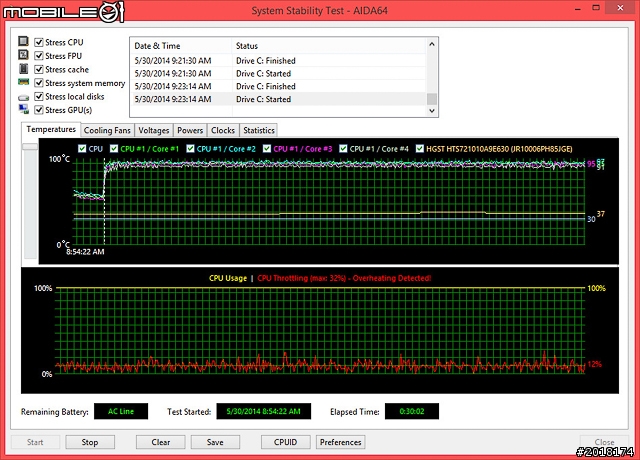Screen dimensions: 640x460
Task: Toggle the Stress GPU(s) checkbox
Action: pyautogui.click(x=39, y=110)
